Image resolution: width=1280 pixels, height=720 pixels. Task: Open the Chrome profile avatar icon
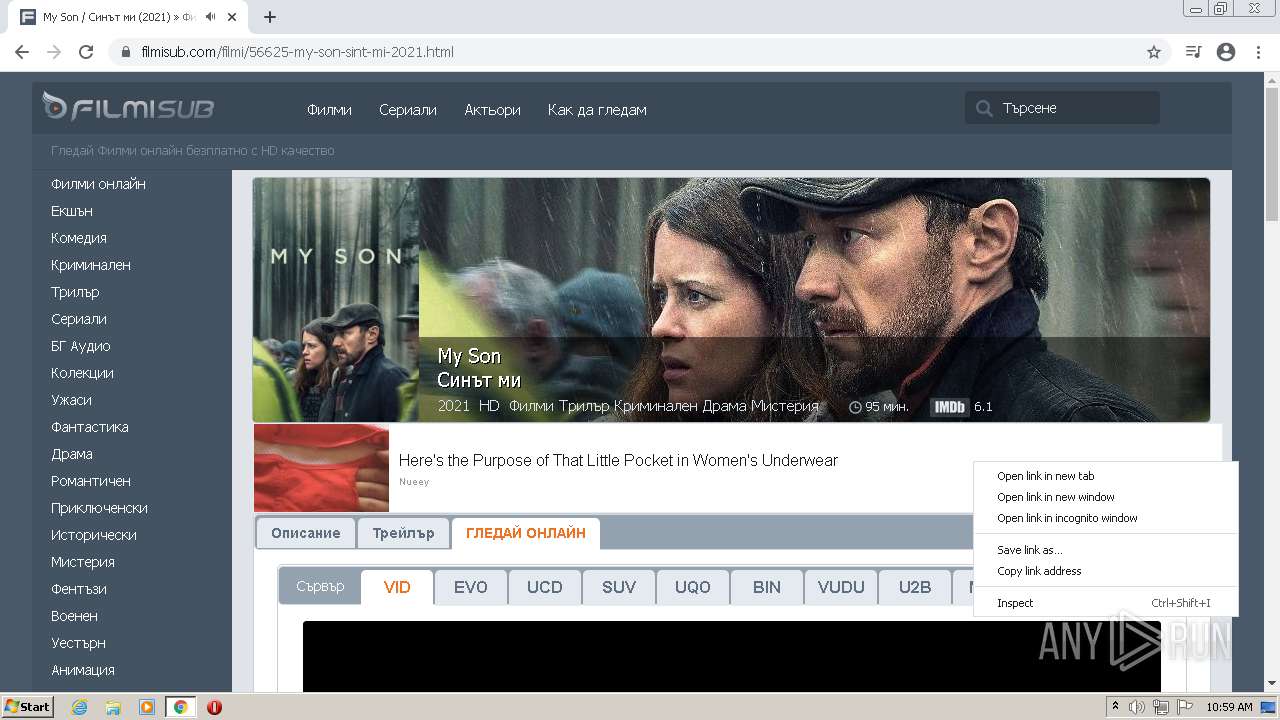[1226, 52]
